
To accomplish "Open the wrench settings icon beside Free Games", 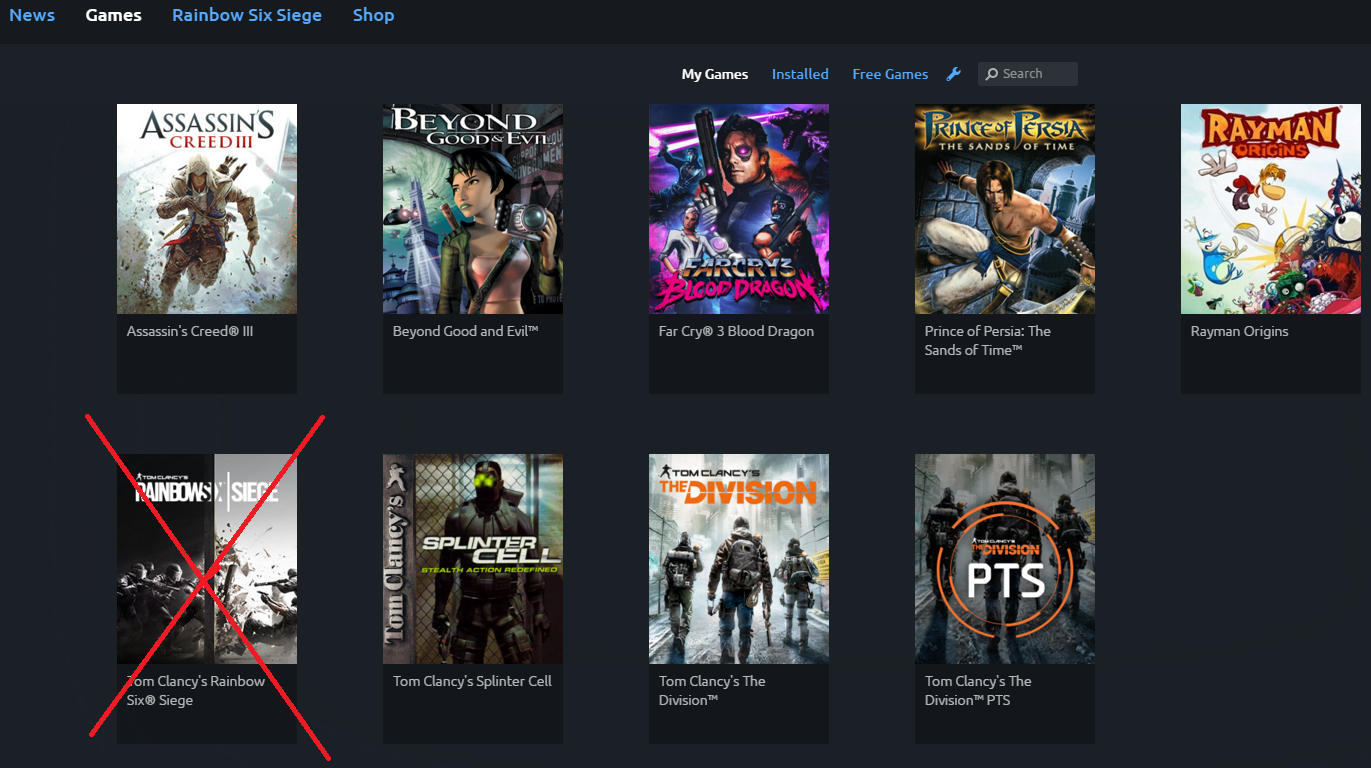I will click(953, 74).
